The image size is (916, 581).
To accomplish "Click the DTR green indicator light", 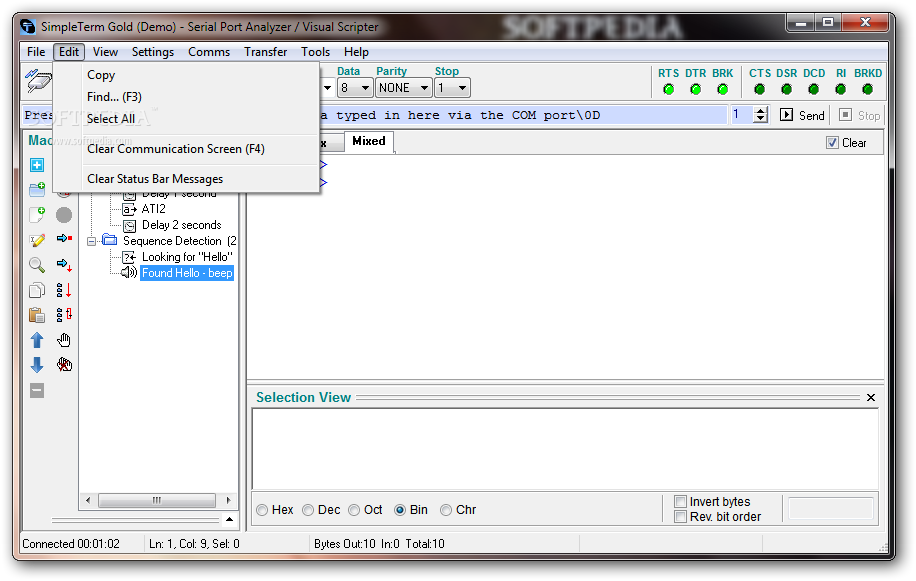I will tap(695, 89).
